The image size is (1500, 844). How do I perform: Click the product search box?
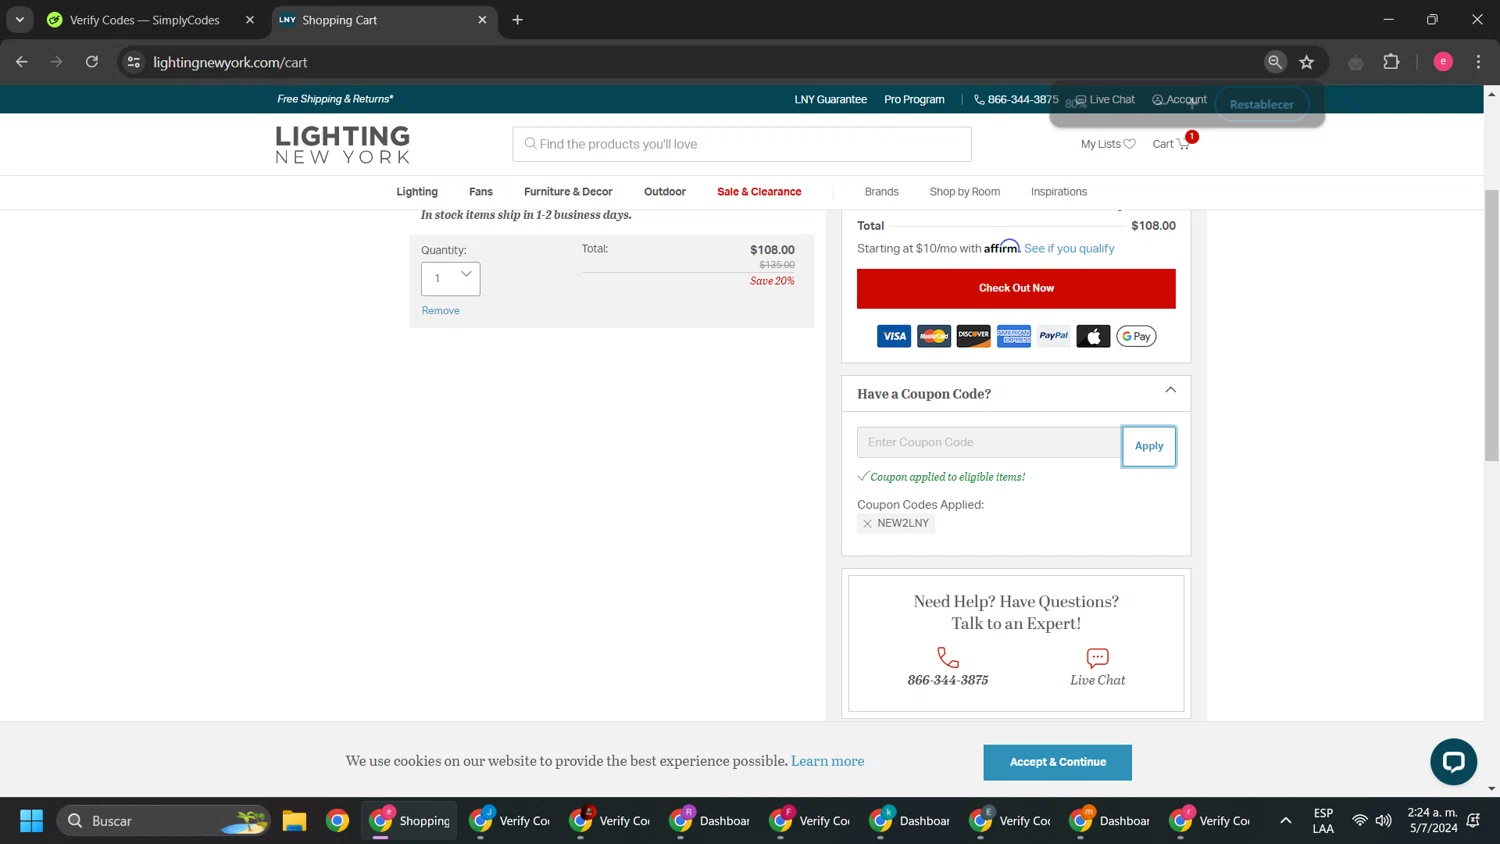pyautogui.click(x=742, y=144)
